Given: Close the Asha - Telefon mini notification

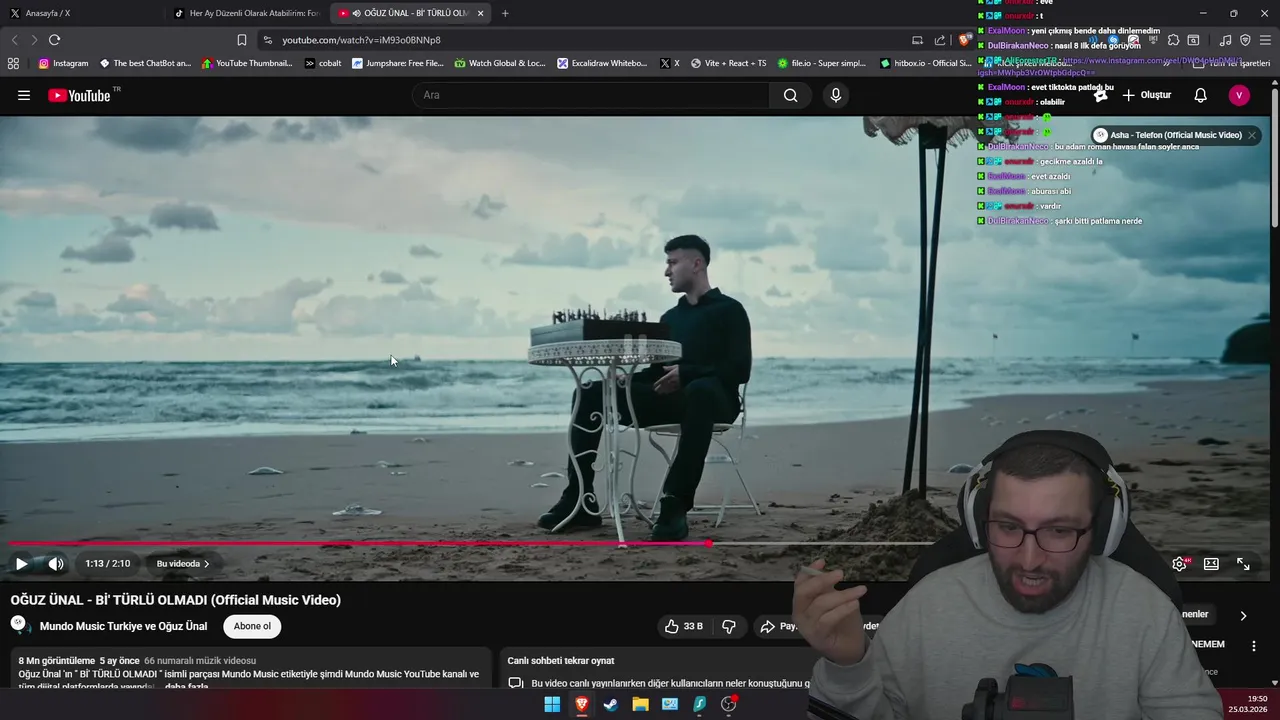Looking at the screenshot, I should coord(1251,135).
